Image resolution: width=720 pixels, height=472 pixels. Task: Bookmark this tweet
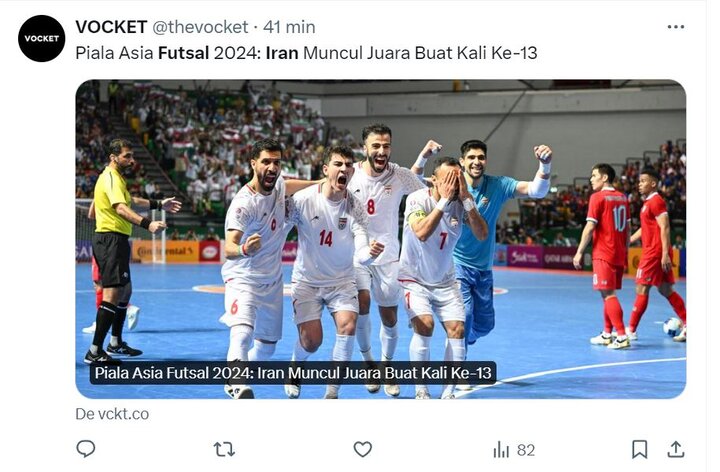[639, 450]
